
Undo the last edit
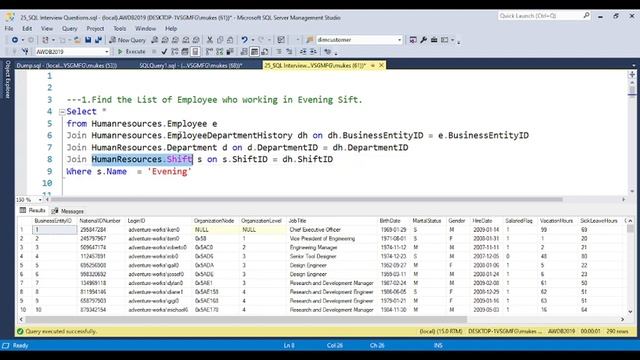tap(244, 40)
